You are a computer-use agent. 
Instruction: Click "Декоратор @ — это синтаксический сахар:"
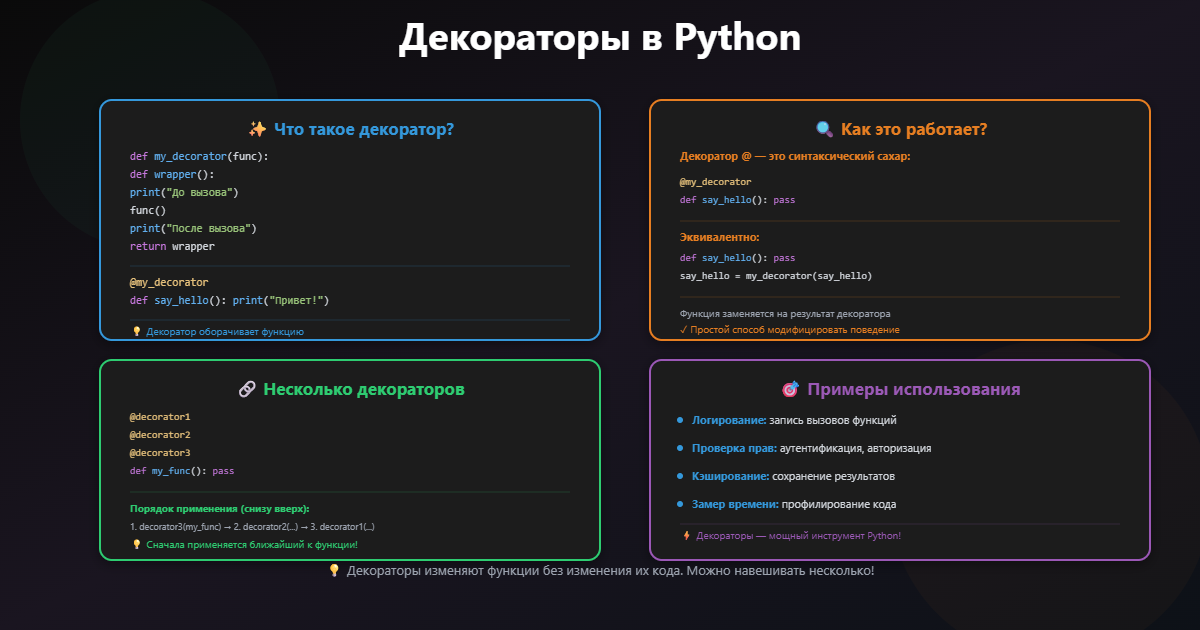click(795, 156)
